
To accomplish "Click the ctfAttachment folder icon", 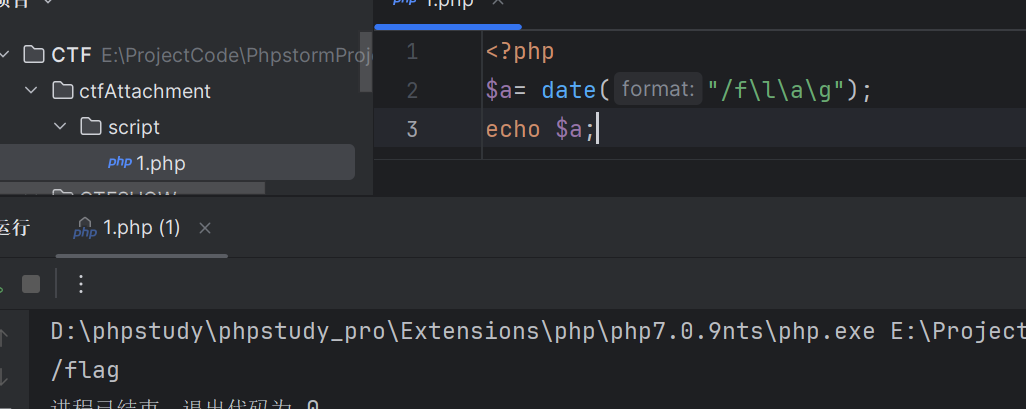I will pos(62,91).
